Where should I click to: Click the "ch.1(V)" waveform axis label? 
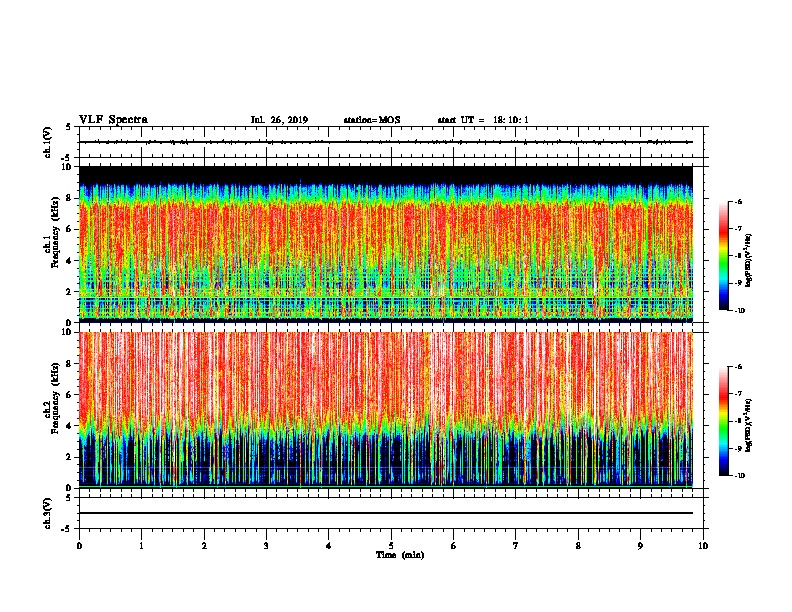point(47,142)
